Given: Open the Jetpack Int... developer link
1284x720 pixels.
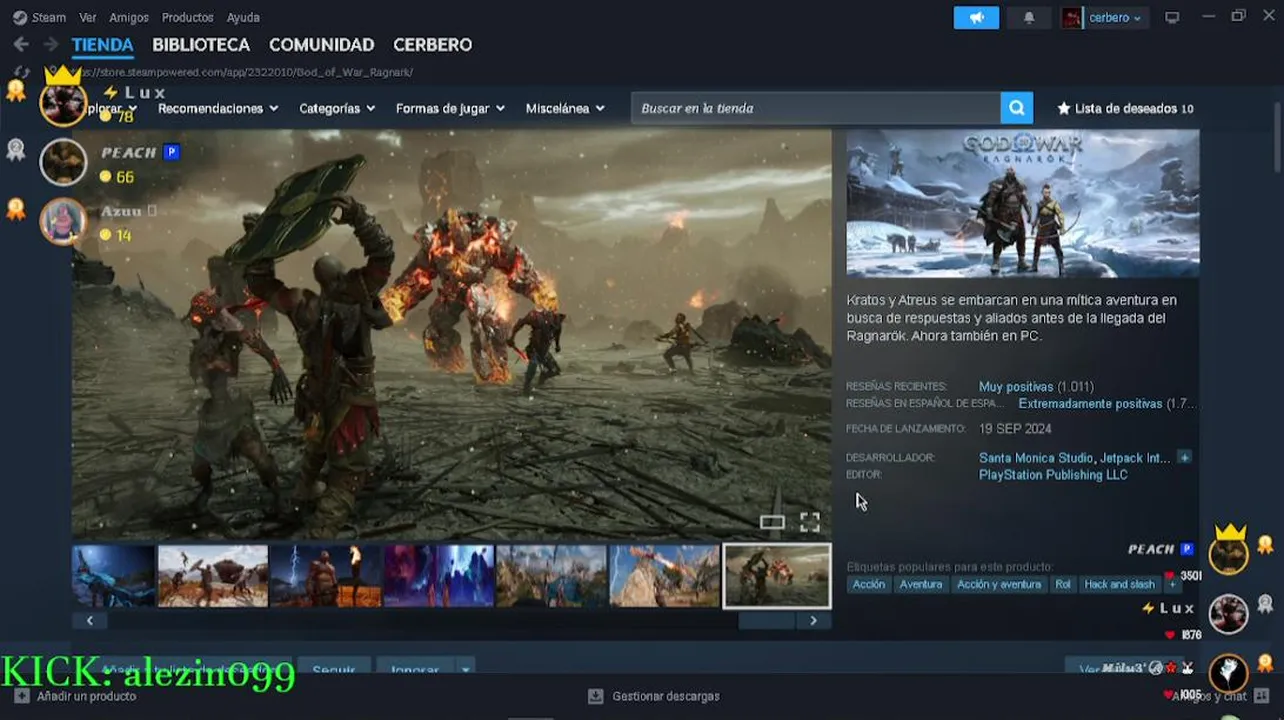Looking at the screenshot, I should 1135,458.
